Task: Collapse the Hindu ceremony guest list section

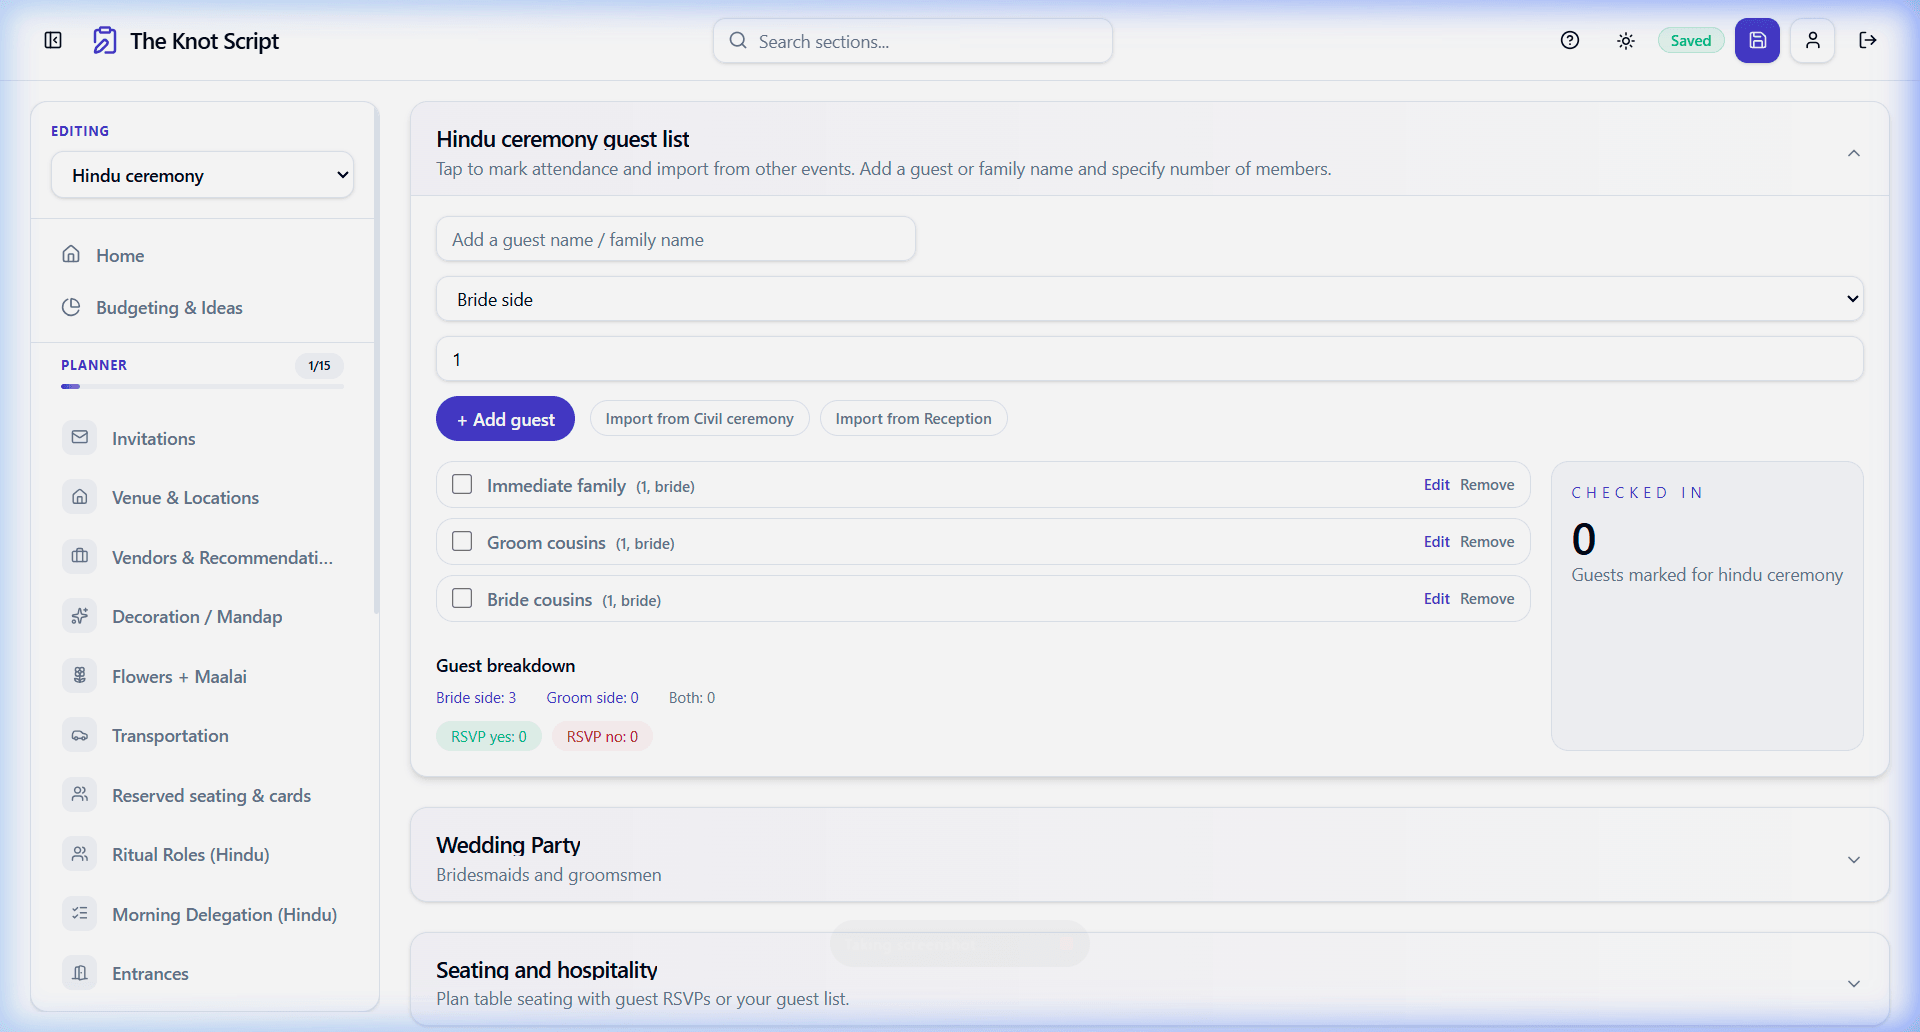Action: [1853, 153]
